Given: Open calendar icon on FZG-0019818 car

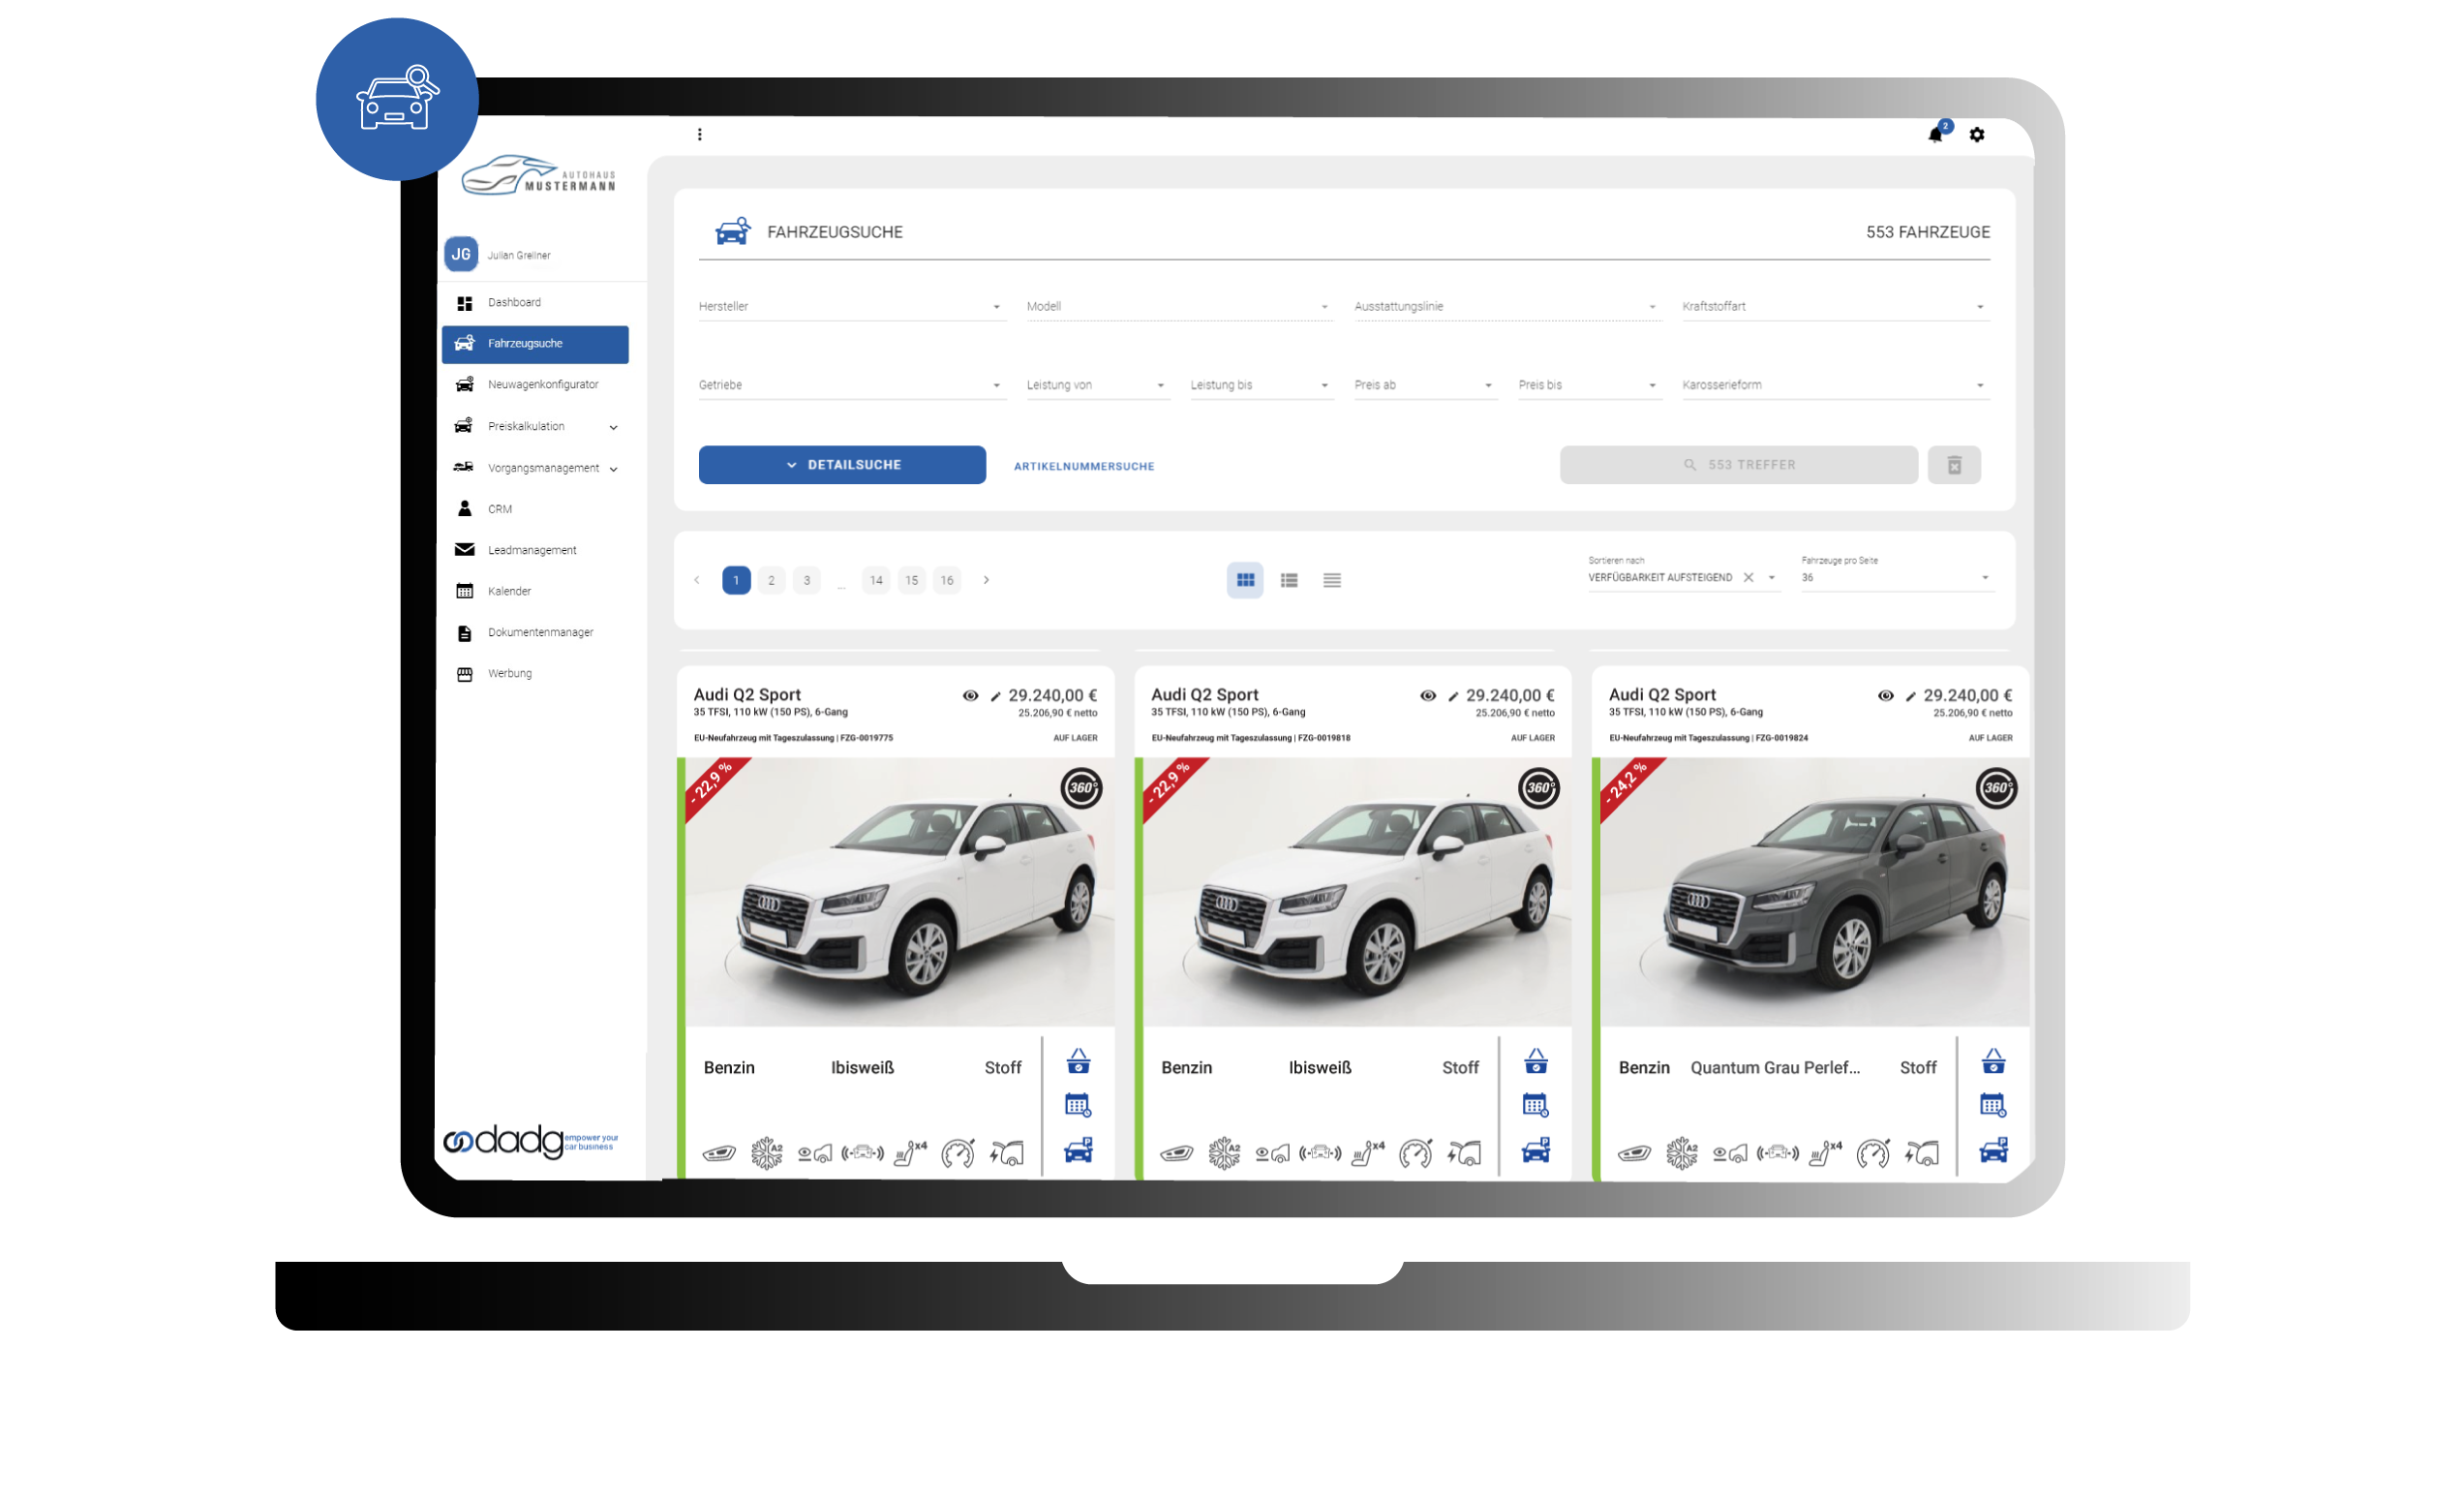Looking at the screenshot, I should pos(1536,1105).
